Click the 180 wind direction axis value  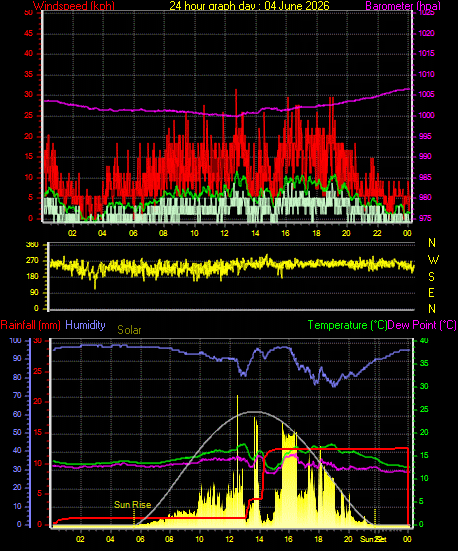tap(32, 277)
